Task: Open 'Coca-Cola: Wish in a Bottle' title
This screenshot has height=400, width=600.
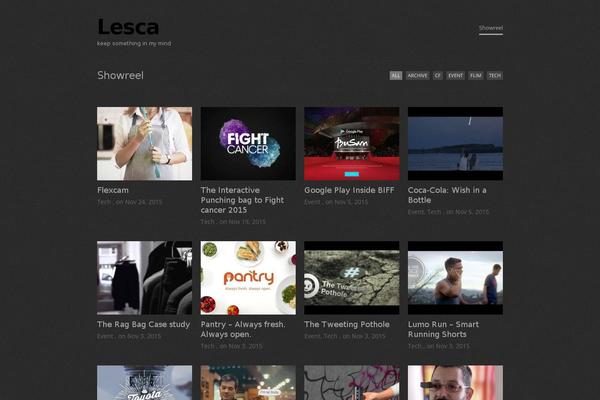Action: [x=447, y=195]
